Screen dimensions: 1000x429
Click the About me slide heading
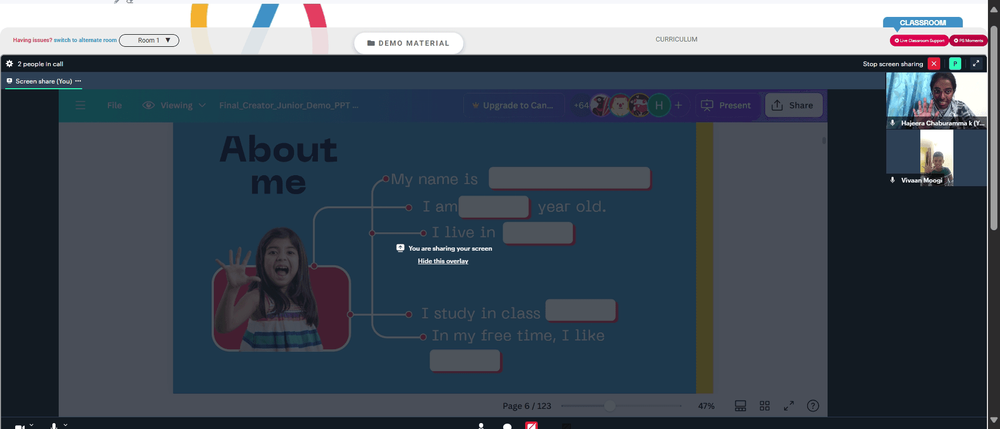click(278, 165)
